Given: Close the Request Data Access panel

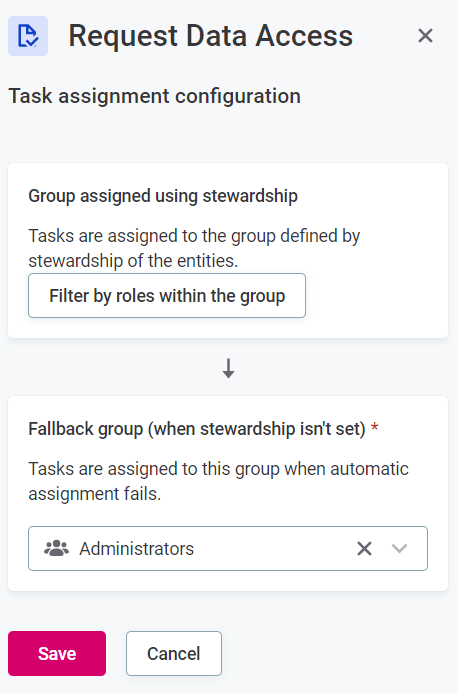Looking at the screenshot, I should point(425,36).
